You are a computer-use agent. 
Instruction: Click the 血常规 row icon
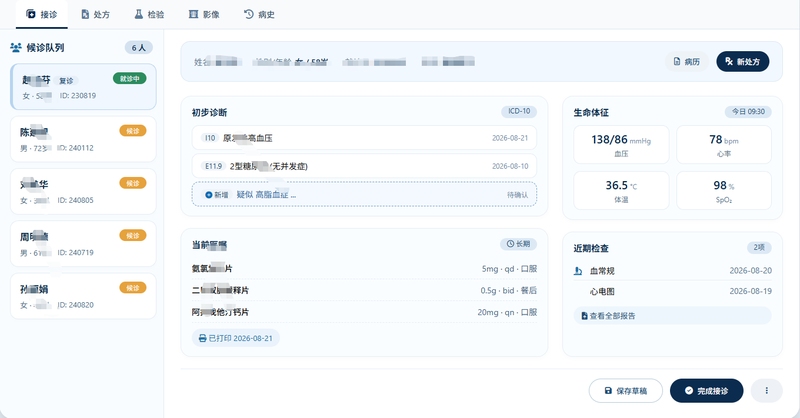[578, 271]
